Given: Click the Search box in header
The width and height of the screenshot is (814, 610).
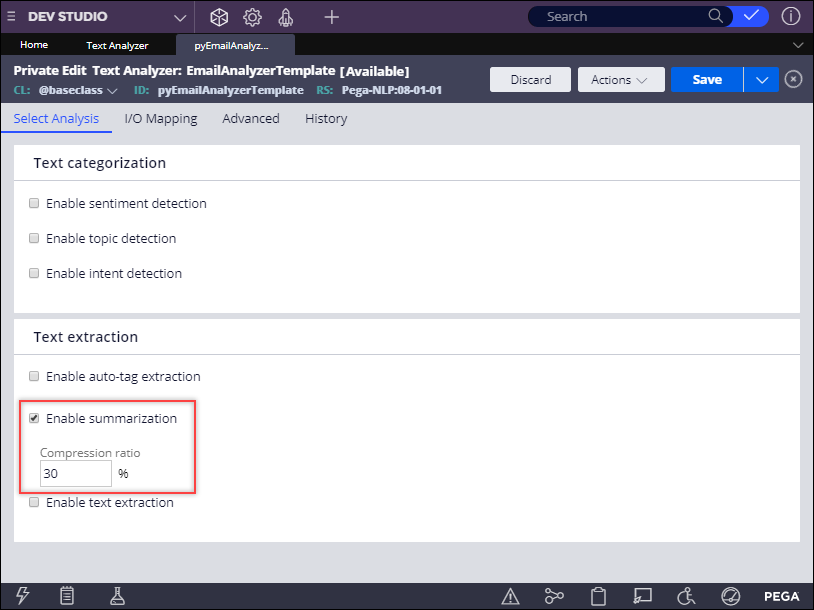Looking at the screenshot, I should pyautogui.click(x=620, y=17).
